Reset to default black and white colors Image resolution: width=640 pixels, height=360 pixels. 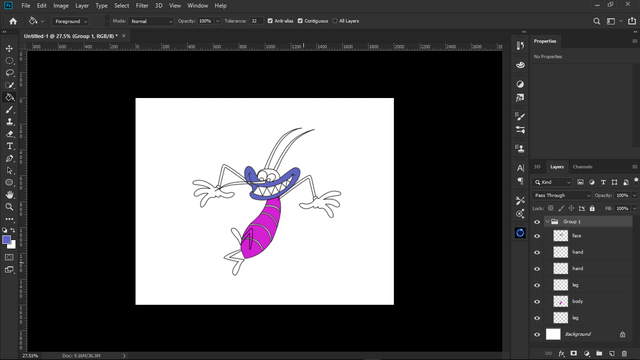[4, 231]
